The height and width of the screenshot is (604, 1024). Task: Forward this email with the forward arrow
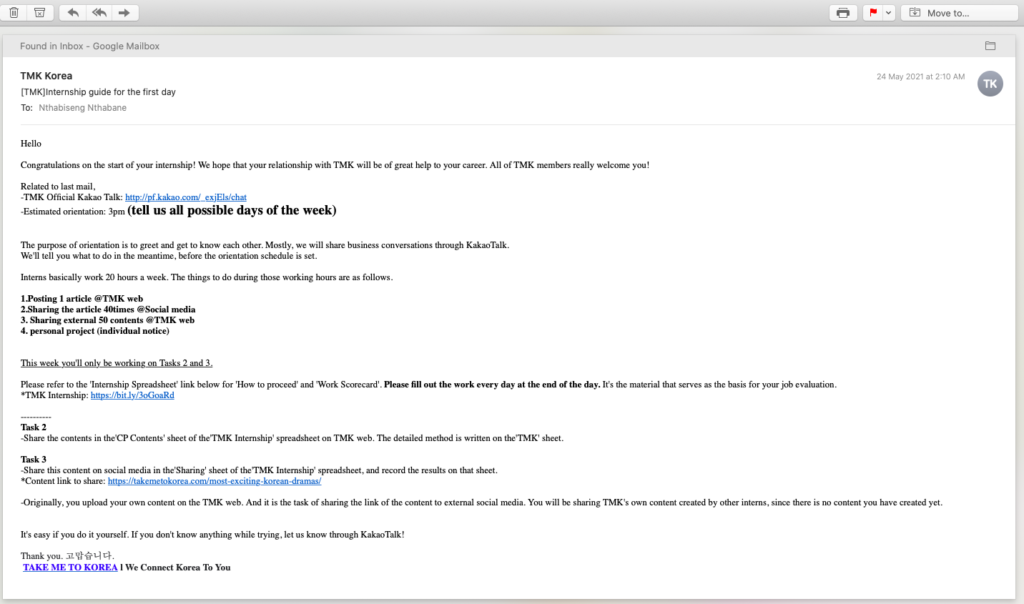point(124,12)
